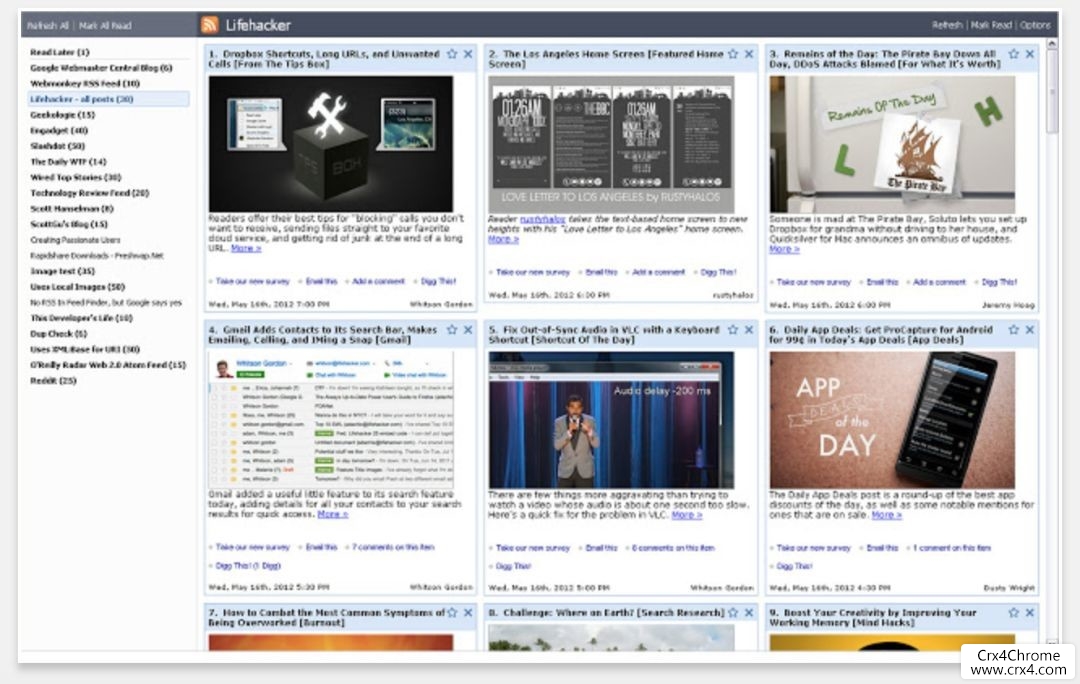The height and width of the screenshot is (684, 1080).
Task: Click More link in Los Angeles Home Screen summary
Action: coord(503,239)
